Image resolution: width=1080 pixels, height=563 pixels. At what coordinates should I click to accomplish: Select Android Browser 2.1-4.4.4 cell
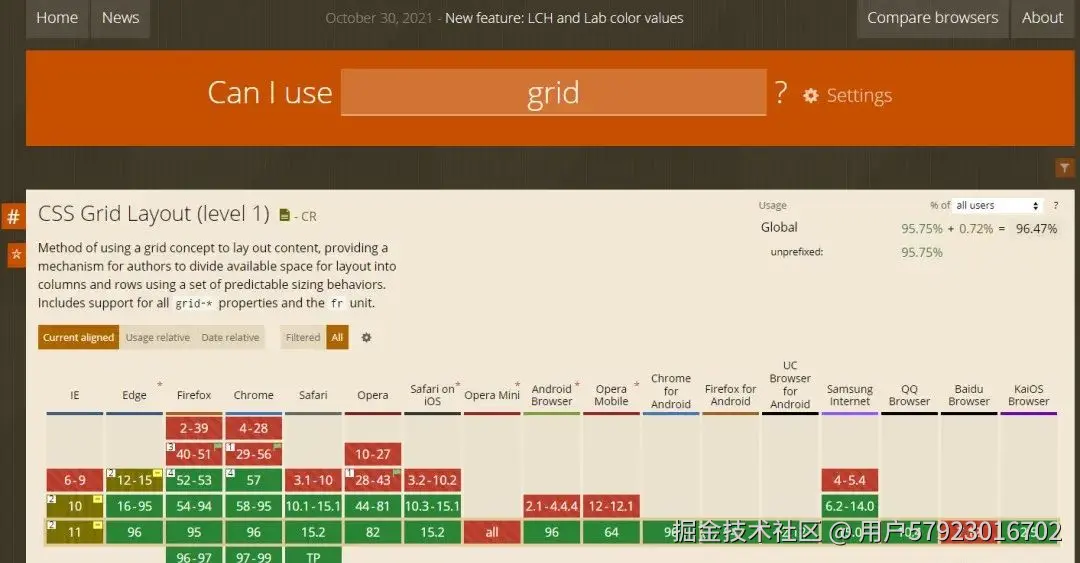pos(552,506)
